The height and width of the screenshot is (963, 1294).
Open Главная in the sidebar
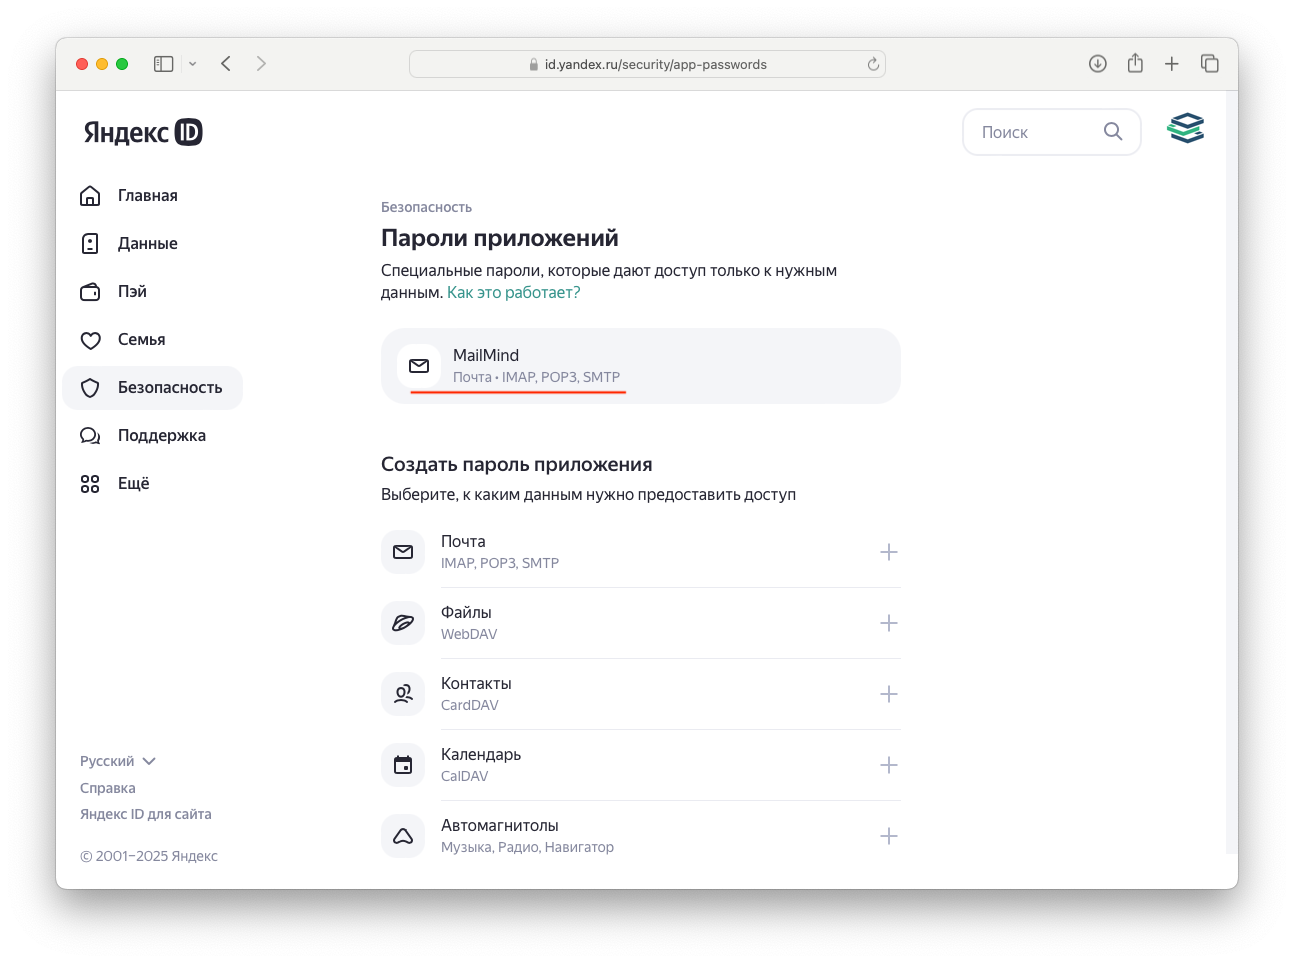(146, 195)
